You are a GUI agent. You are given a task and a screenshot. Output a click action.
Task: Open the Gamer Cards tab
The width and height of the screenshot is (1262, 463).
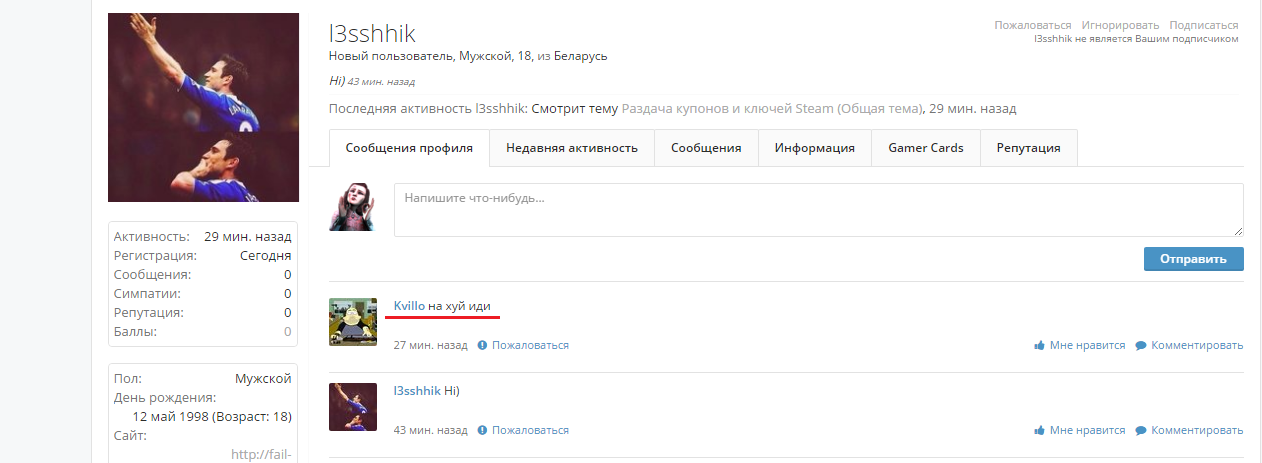[926, 147]
